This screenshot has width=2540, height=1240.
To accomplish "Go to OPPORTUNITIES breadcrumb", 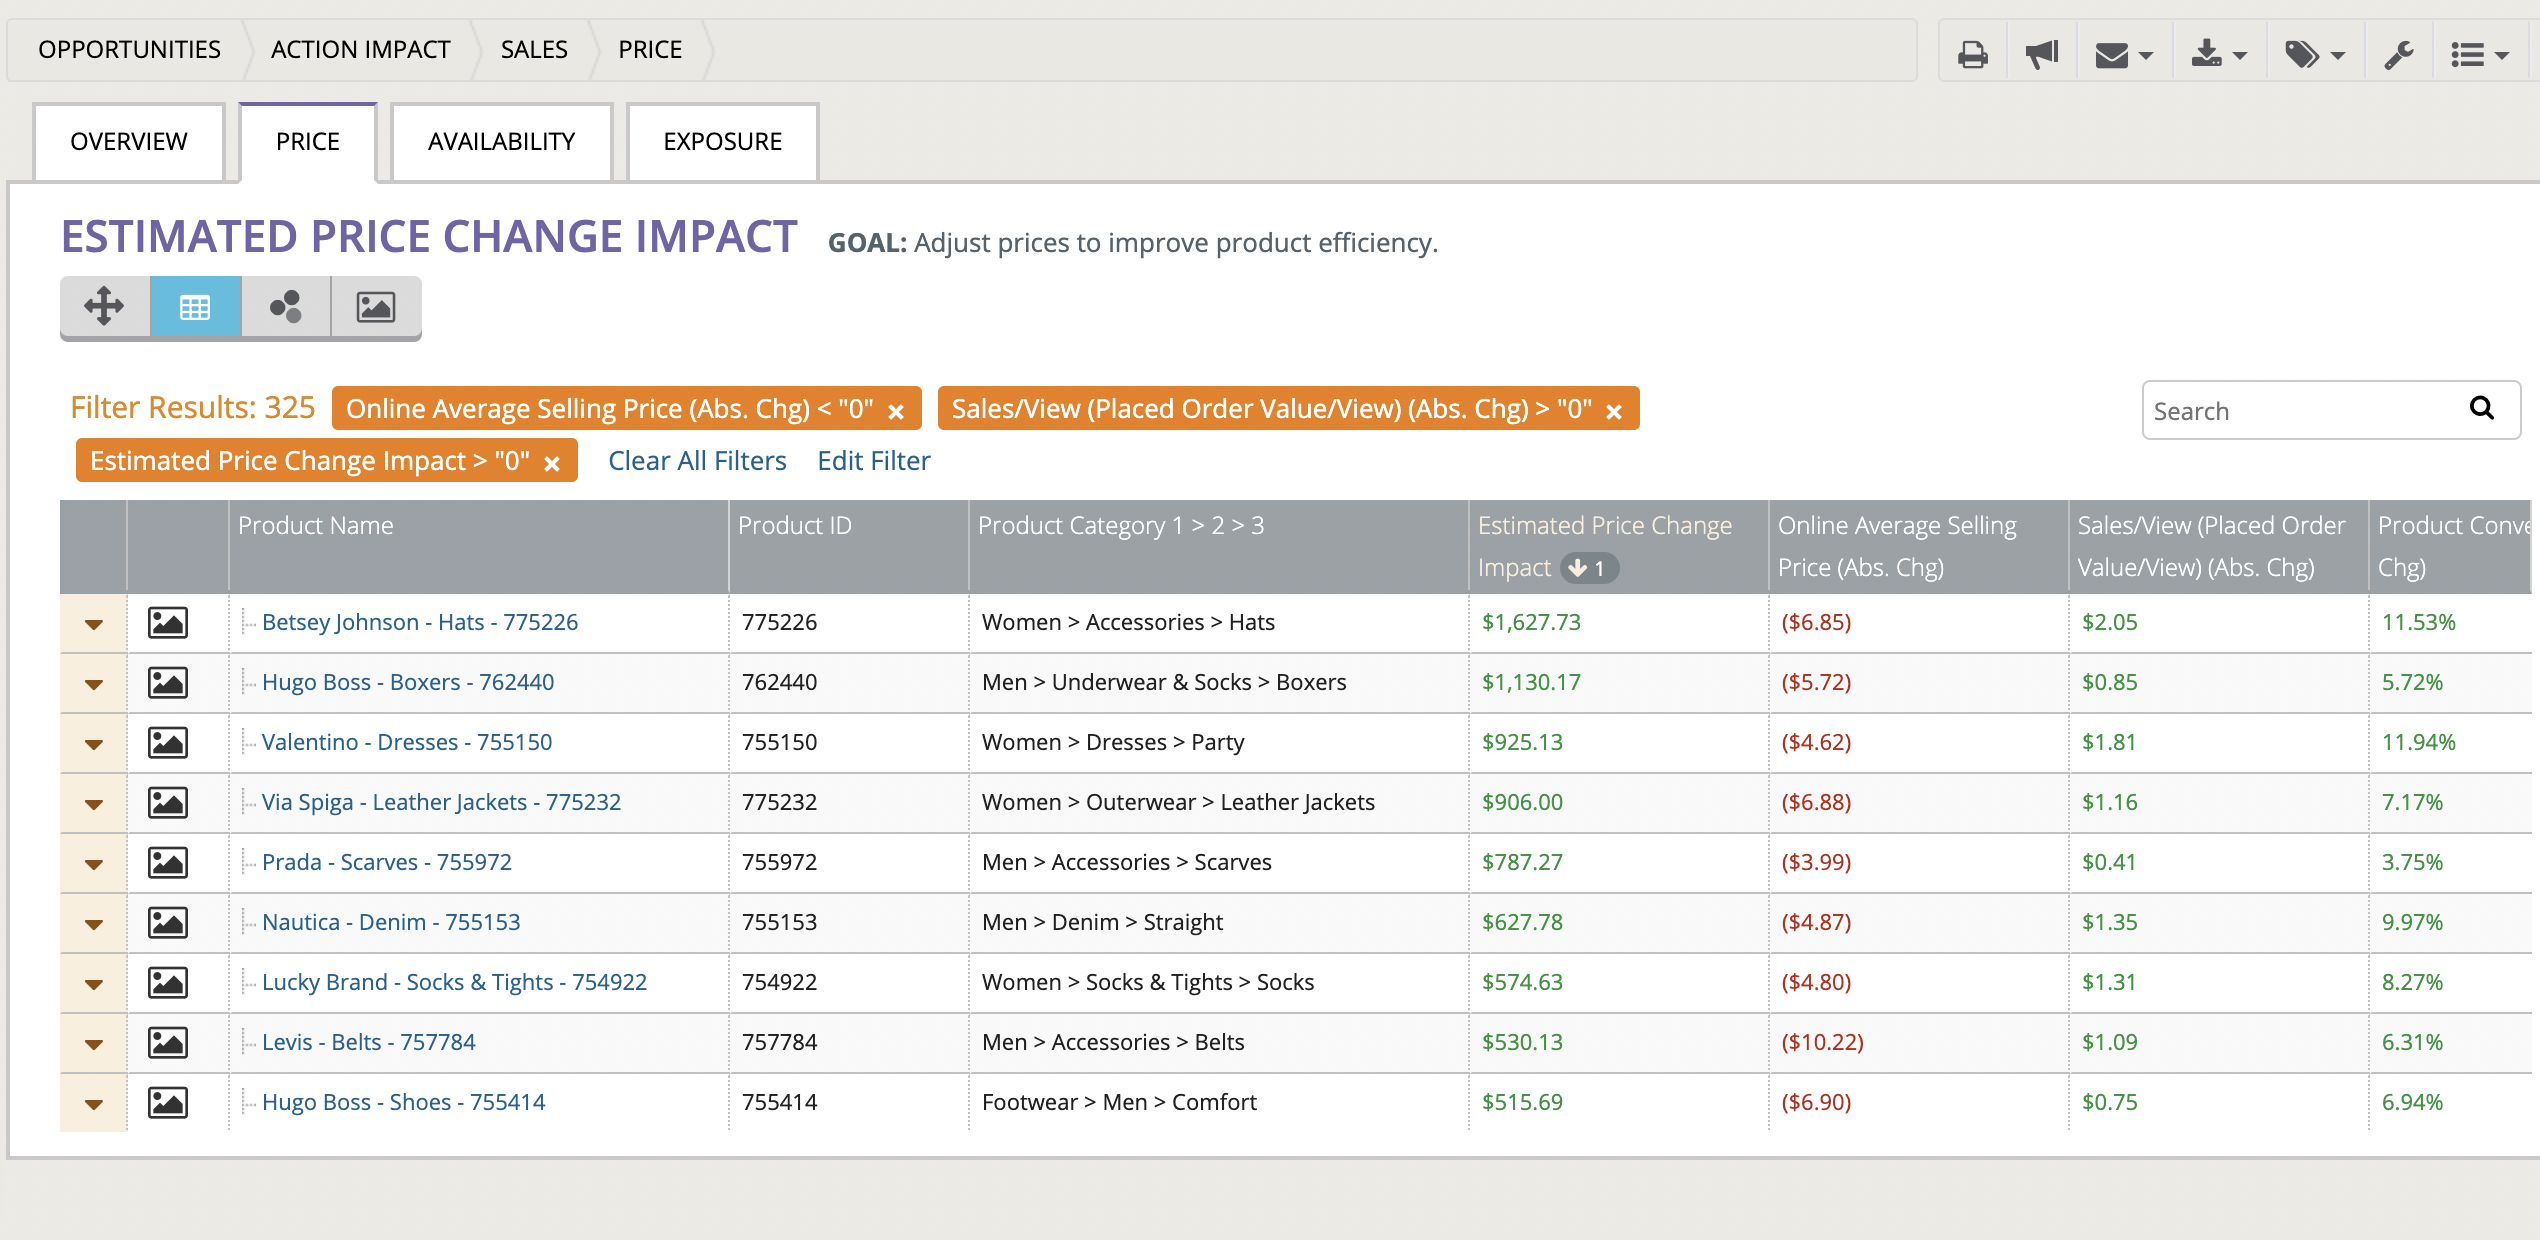I will (129, 50).
